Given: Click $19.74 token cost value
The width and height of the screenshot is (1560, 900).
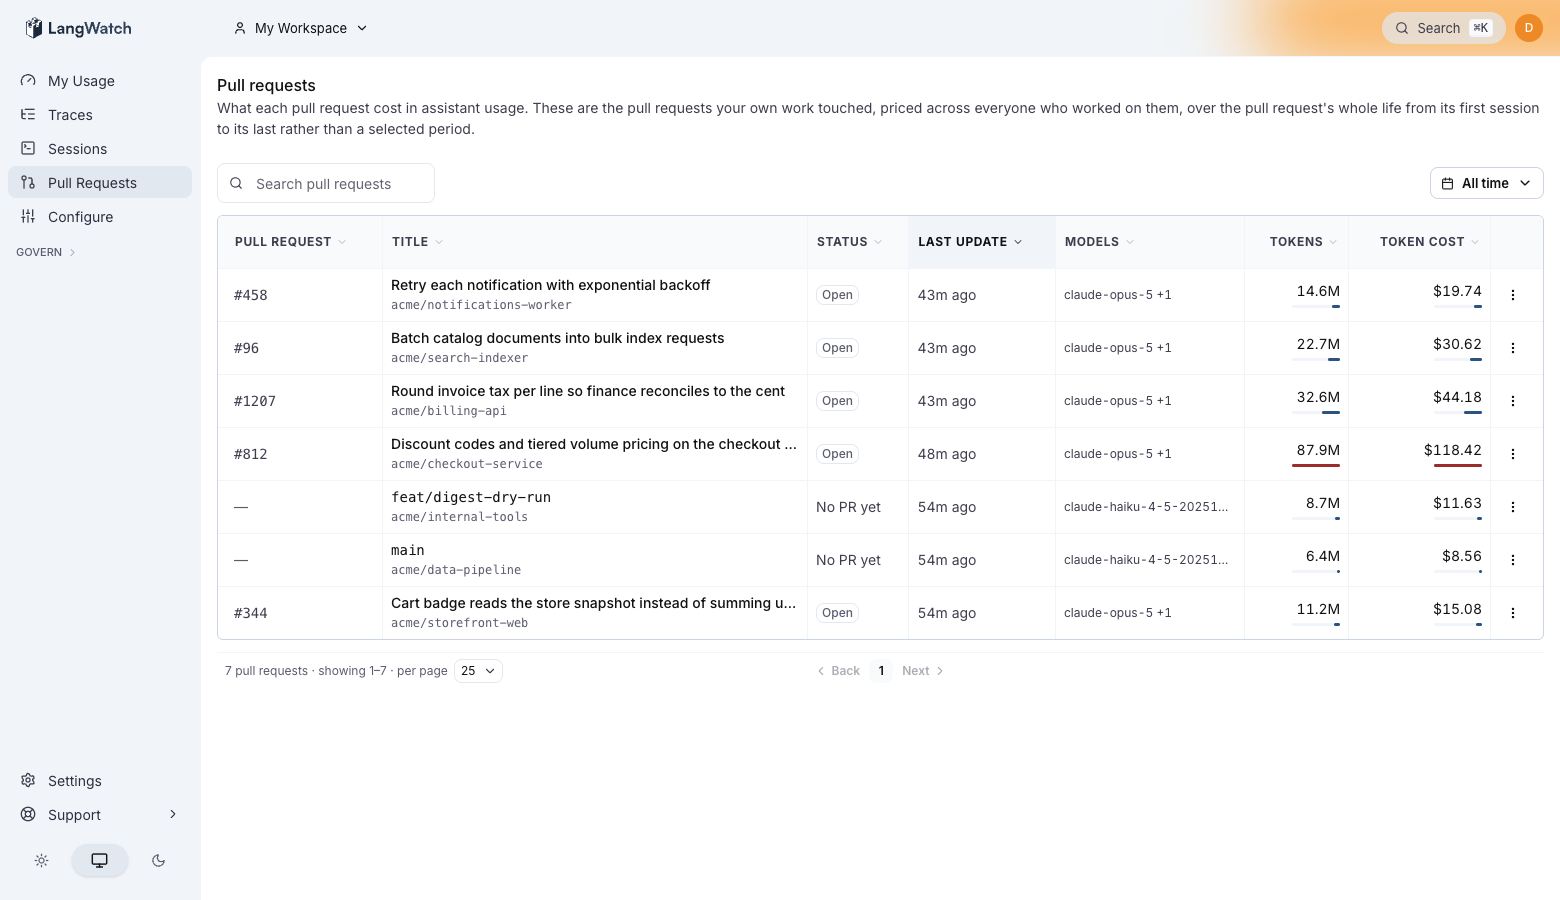Looking at the screenshot, I should 1457,291.
